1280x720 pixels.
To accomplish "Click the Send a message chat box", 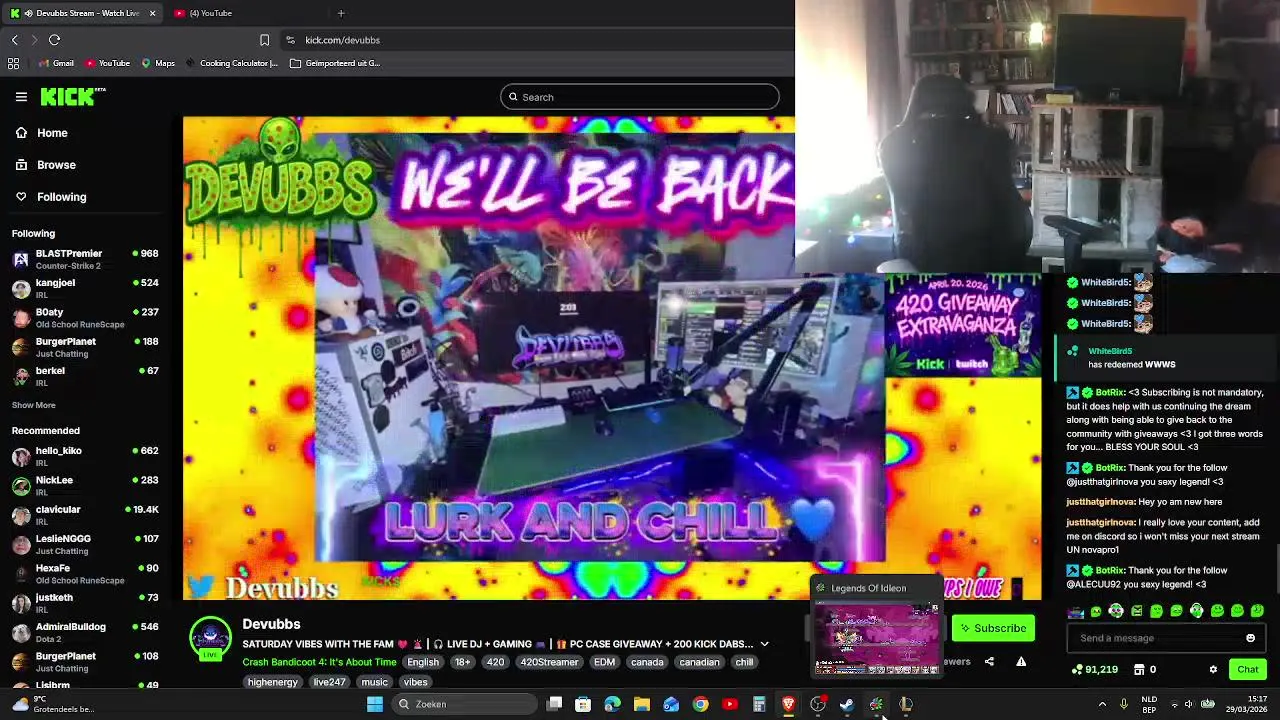I will (1166, 638).
